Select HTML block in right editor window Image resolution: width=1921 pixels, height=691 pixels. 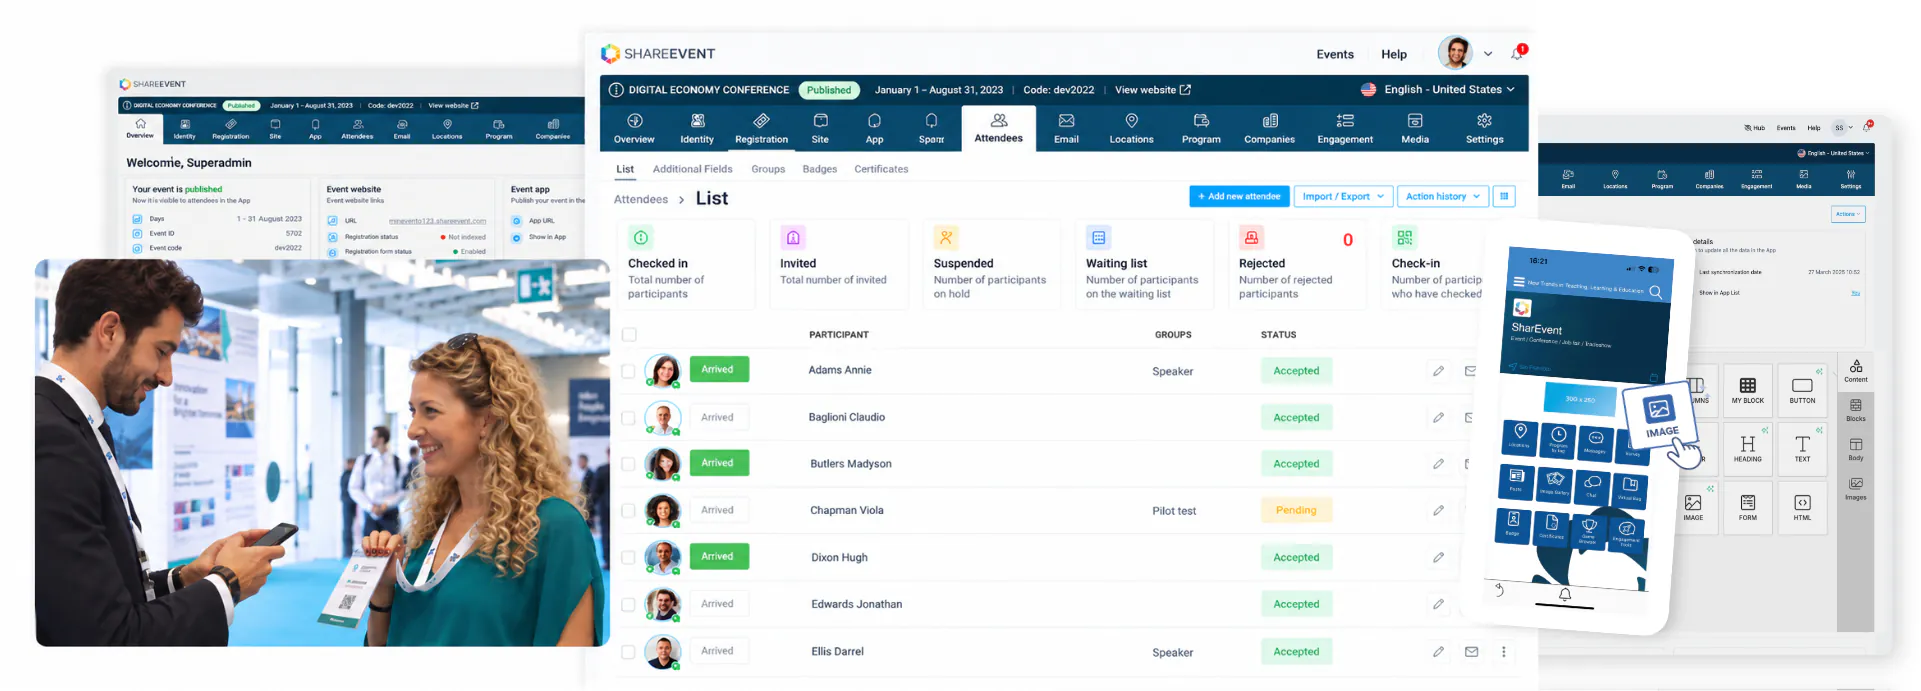[x=1802, y=507]
